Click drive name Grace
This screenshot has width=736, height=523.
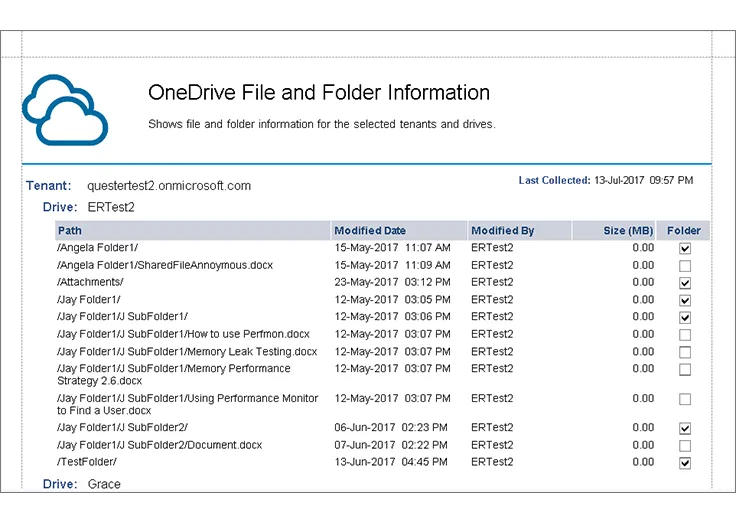[104, 484]
